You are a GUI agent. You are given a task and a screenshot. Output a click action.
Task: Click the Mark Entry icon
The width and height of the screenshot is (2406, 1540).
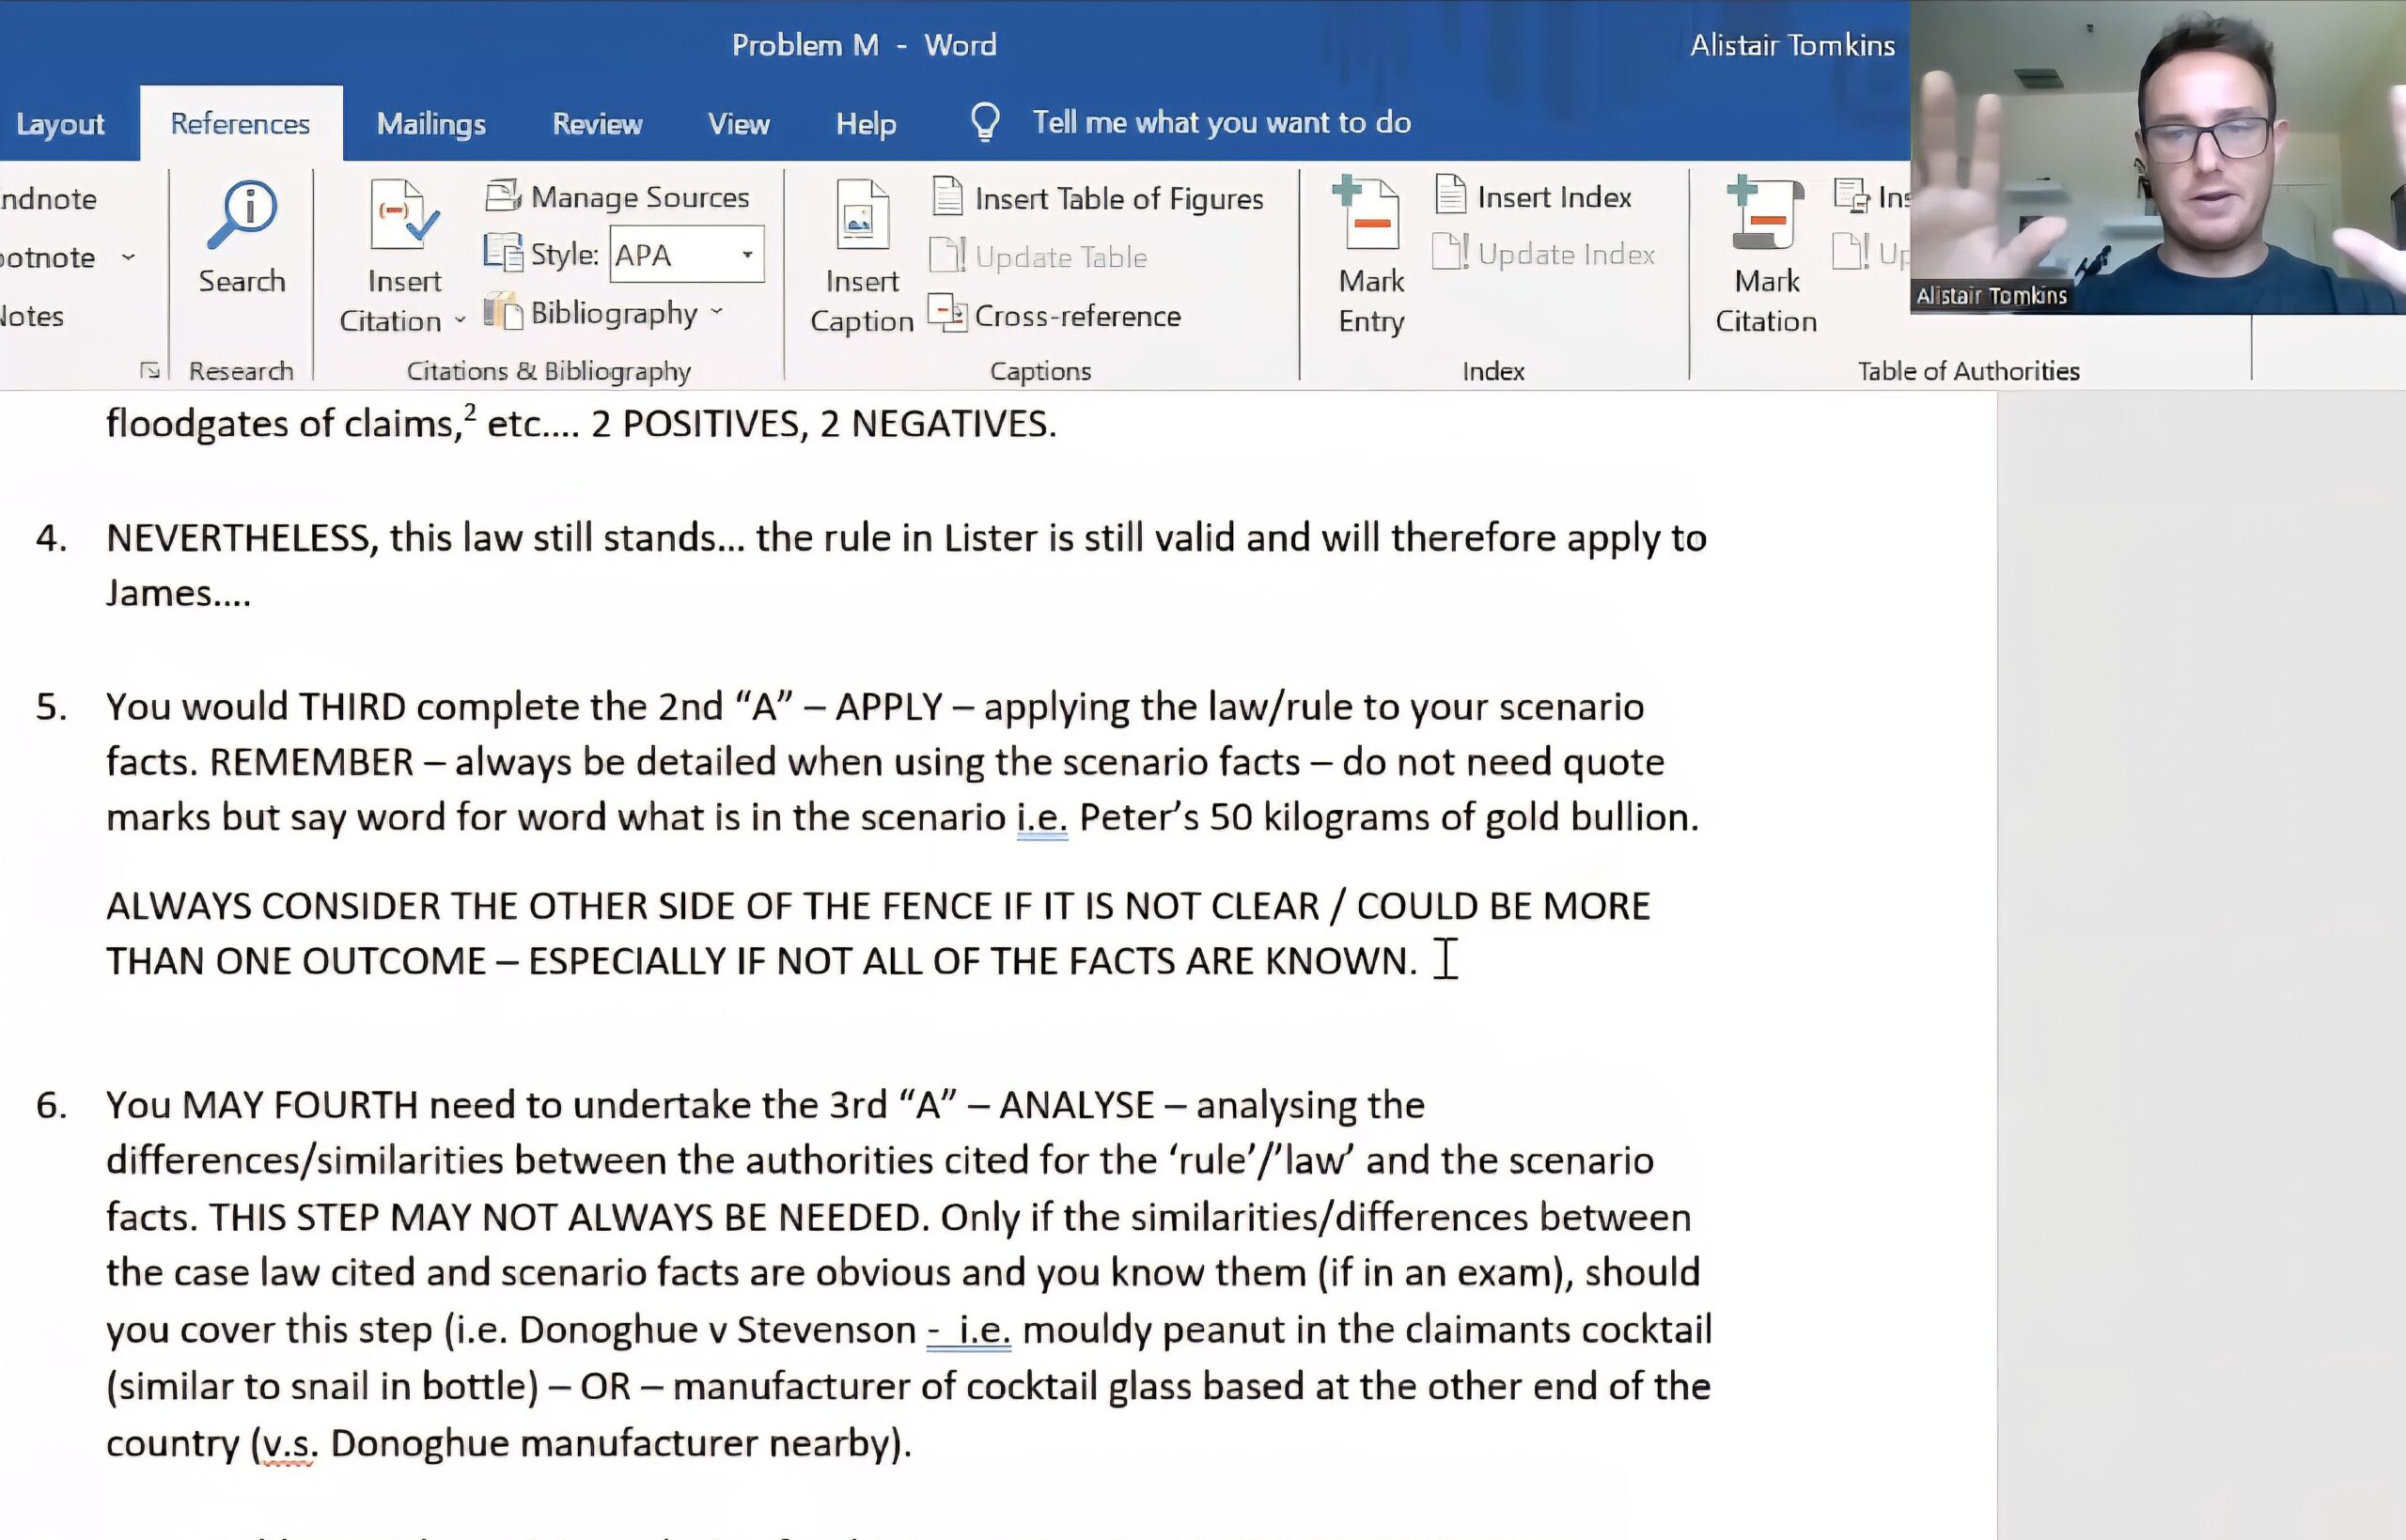pyautogui.click(x=1369, y=215)
